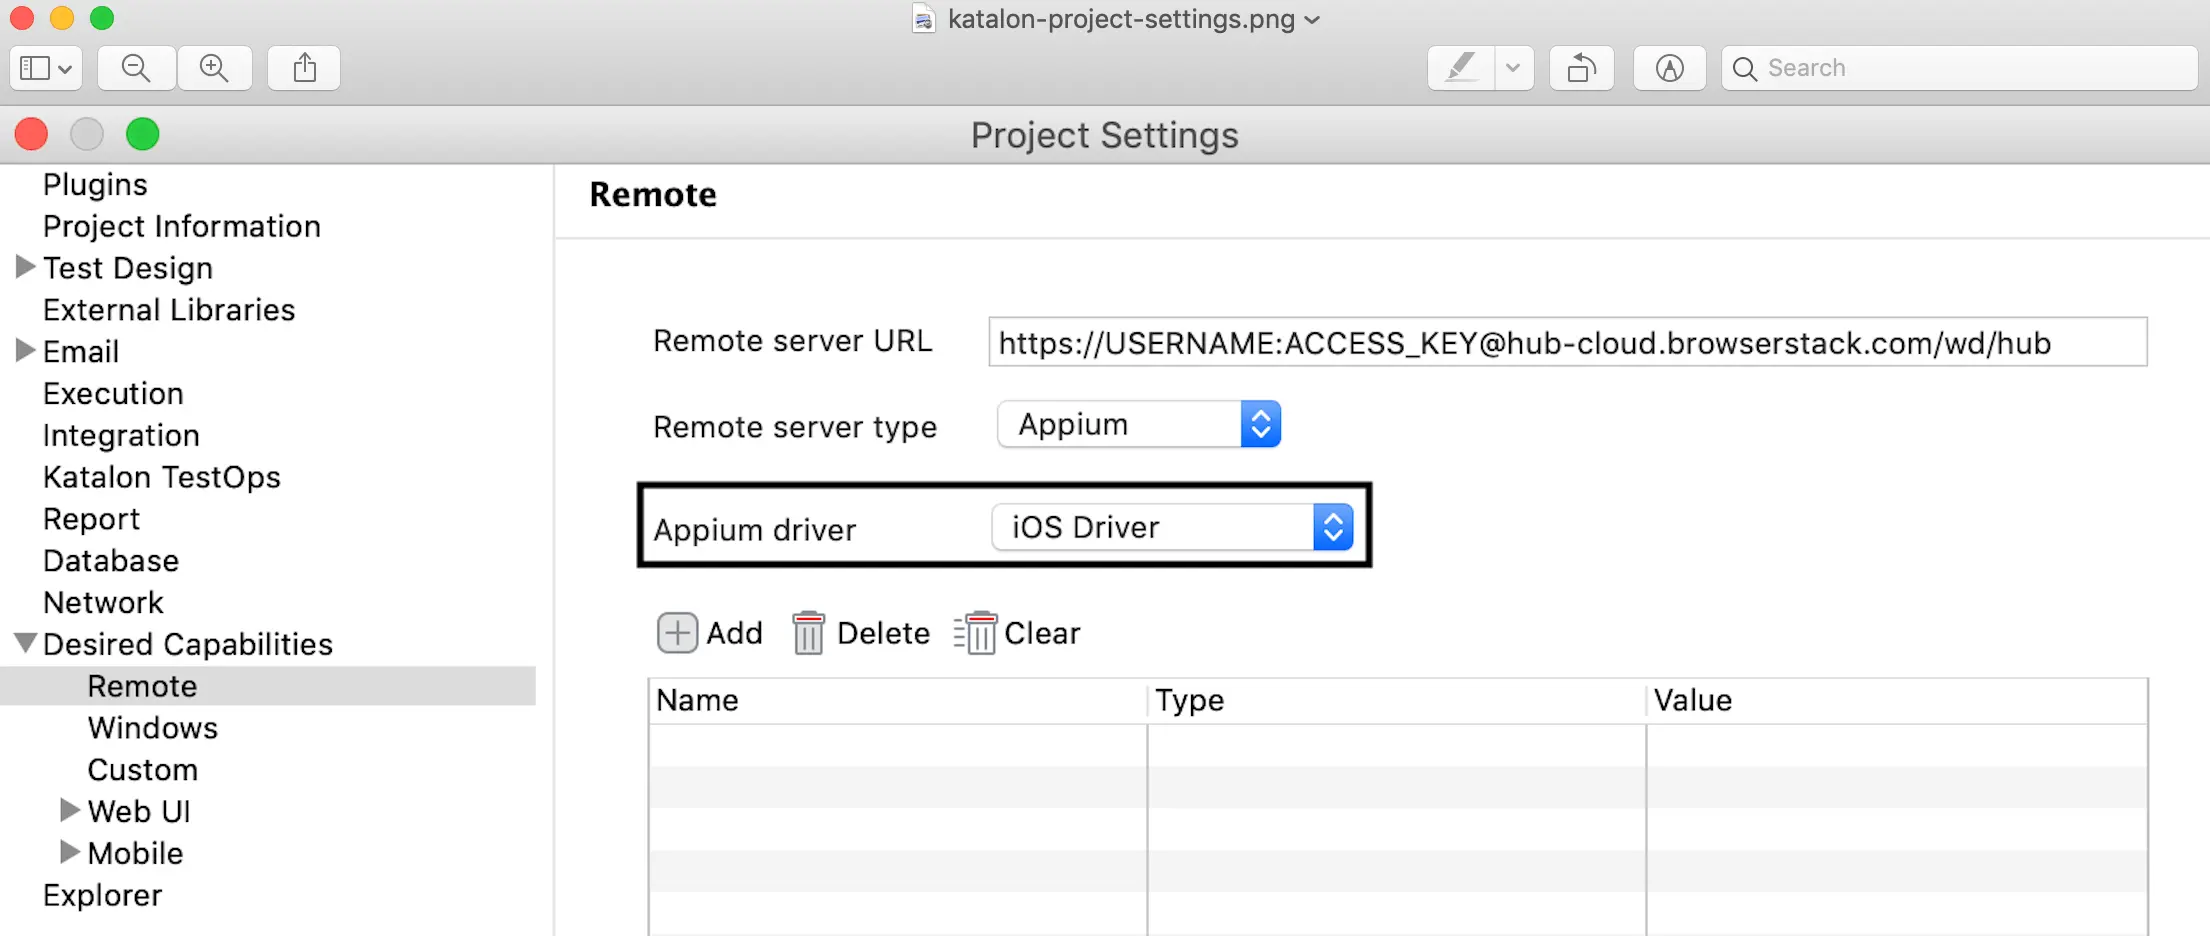Open the sidebar view options dropdown

pos(46,68)
